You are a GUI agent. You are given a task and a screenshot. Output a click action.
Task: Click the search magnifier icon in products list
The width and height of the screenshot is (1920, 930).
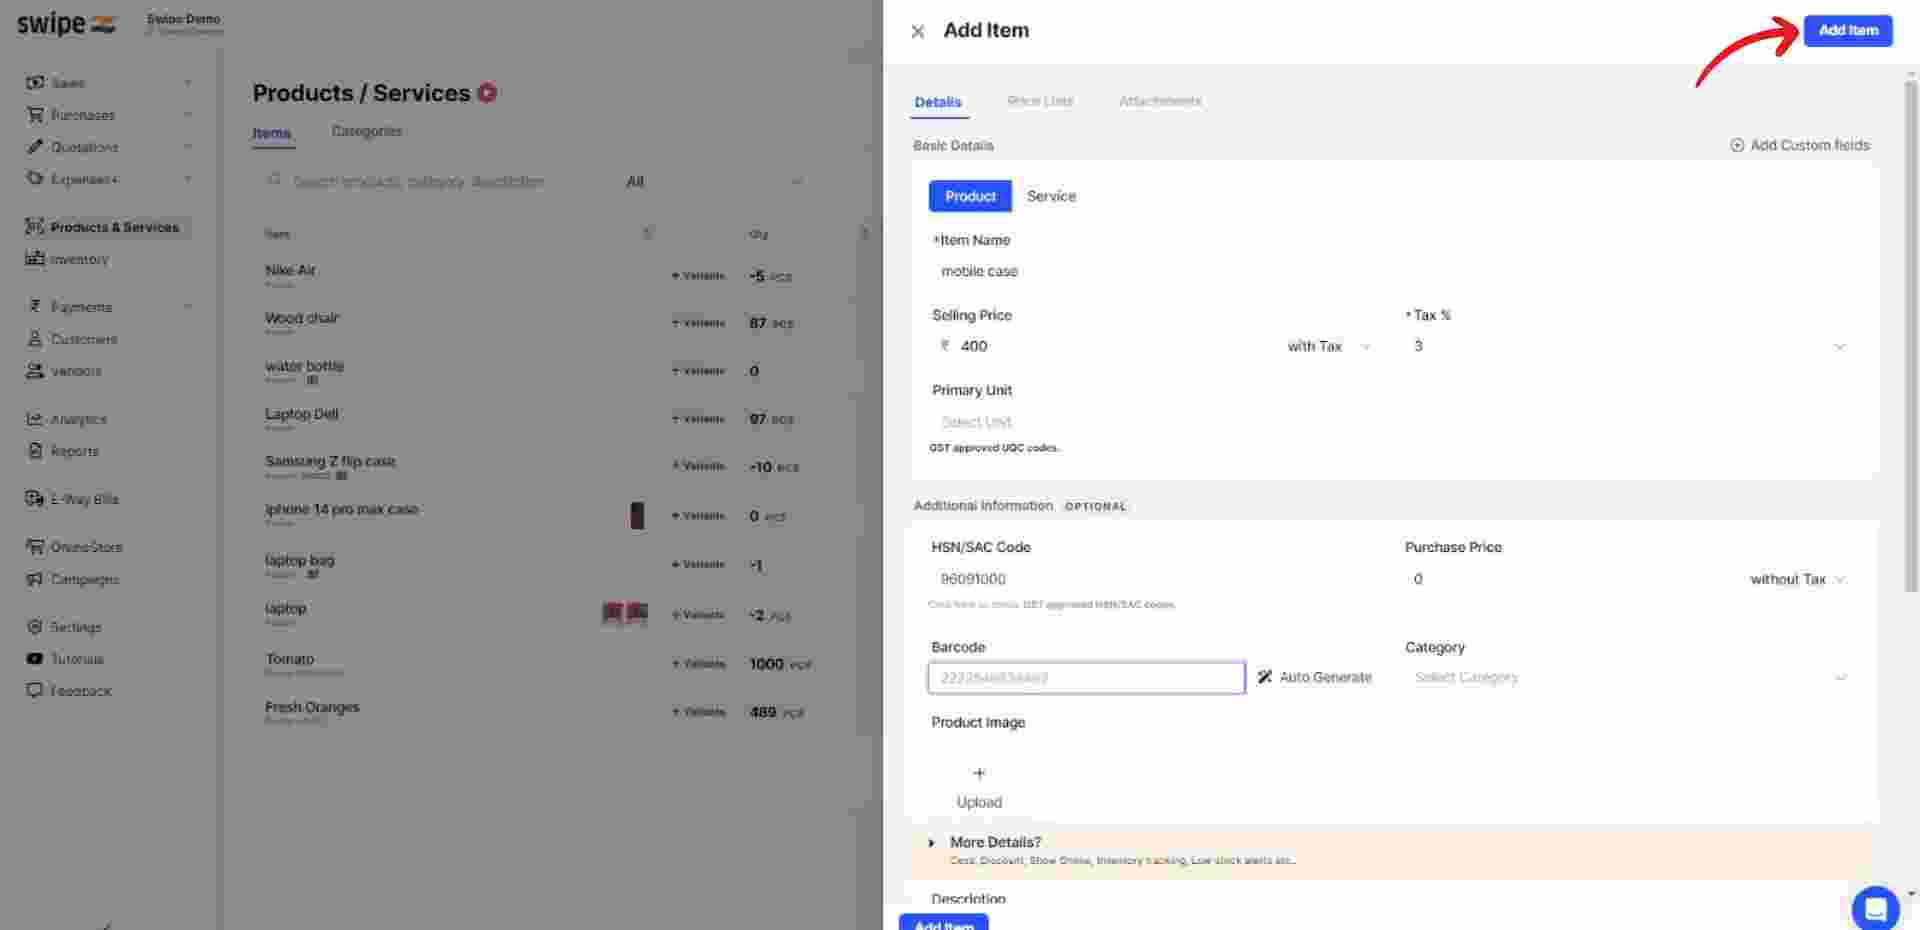click(x=273, y=181)
